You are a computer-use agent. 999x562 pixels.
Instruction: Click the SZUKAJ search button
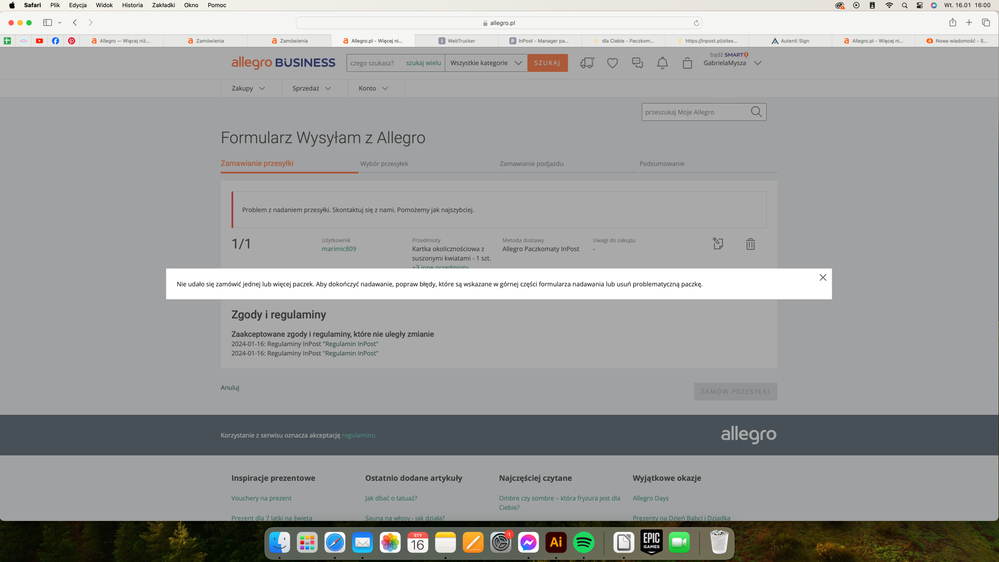pyautogui.click(x=547, y=63)
